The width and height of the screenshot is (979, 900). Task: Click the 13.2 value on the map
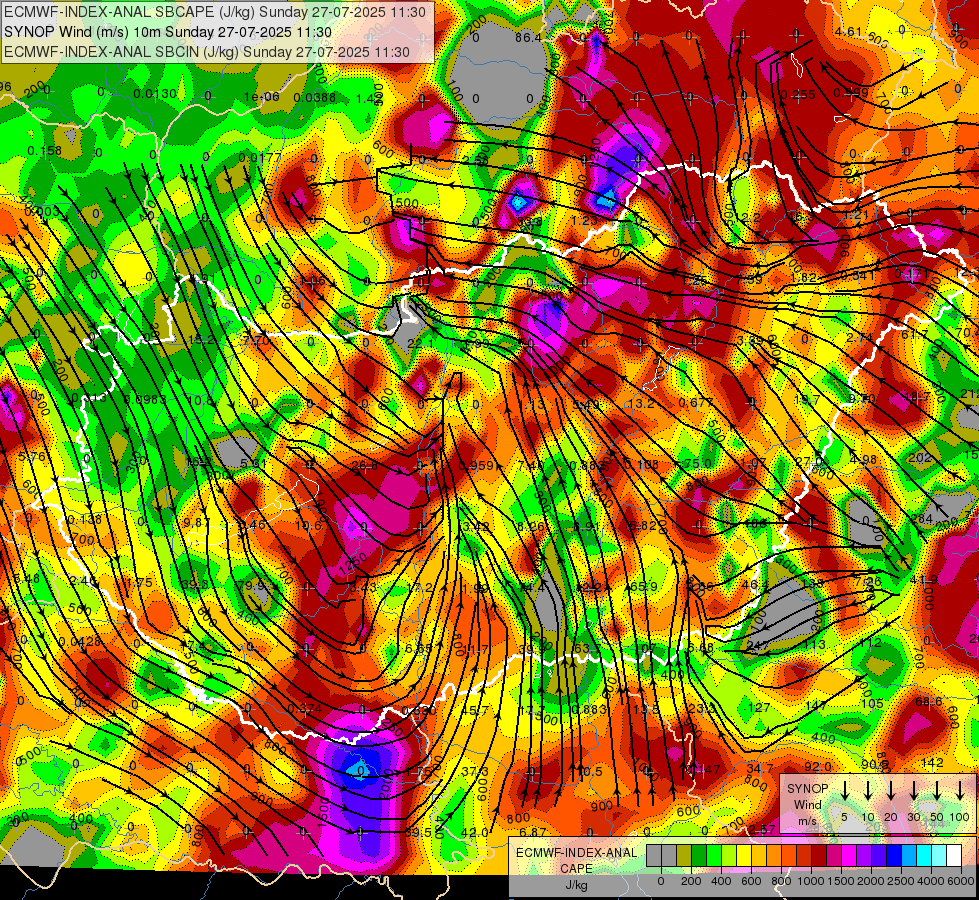641,403
